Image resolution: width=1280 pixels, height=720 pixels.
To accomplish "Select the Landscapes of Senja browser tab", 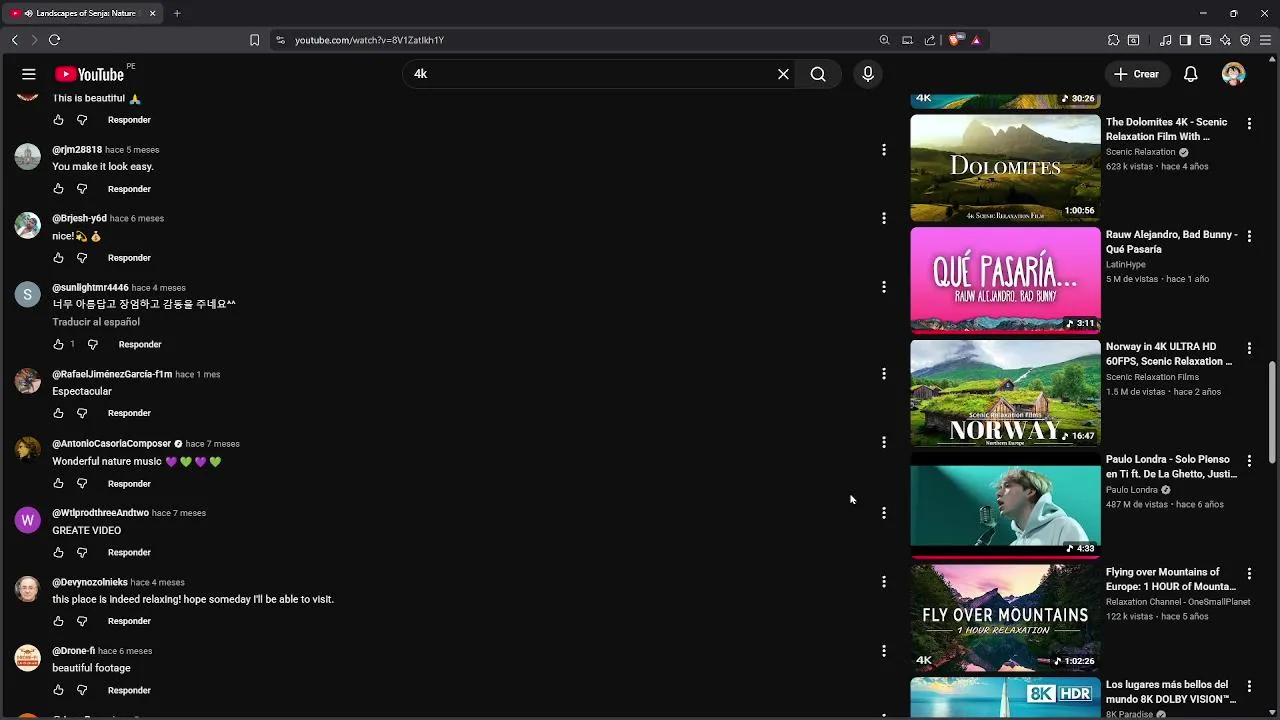I will pos(84,13).
